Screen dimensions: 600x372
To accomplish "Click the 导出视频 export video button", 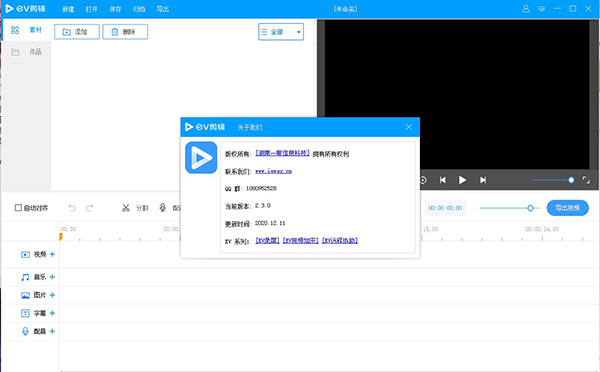I will (x=567, y=208).
